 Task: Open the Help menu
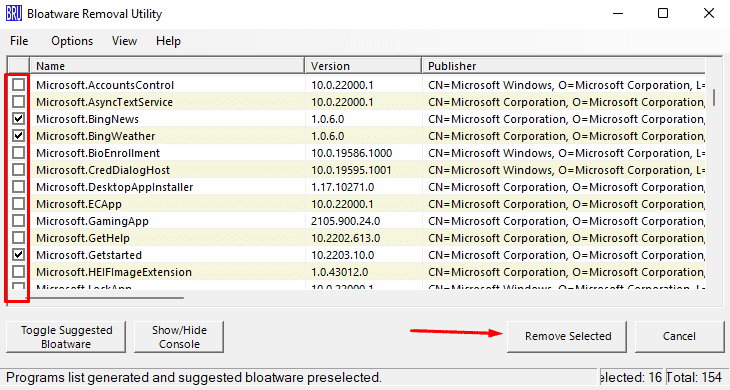168,41
